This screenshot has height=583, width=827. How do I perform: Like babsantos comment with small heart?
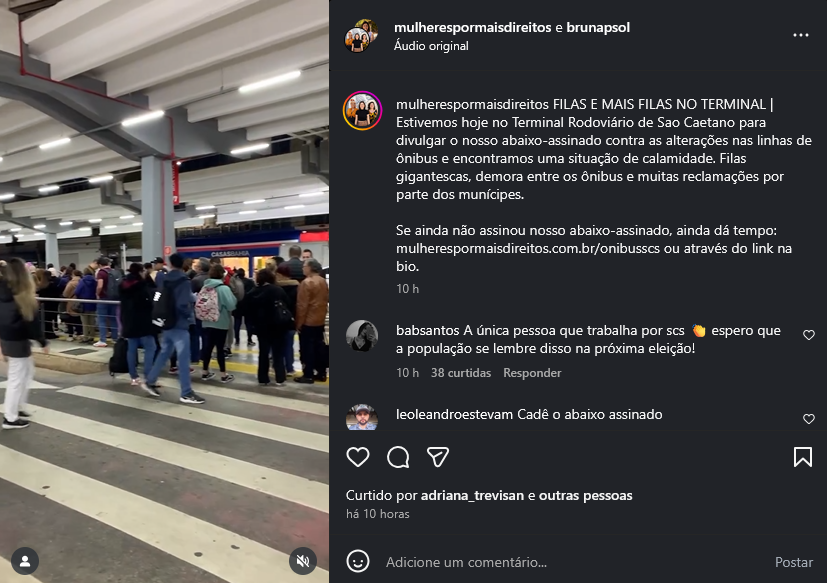(809, 335)
